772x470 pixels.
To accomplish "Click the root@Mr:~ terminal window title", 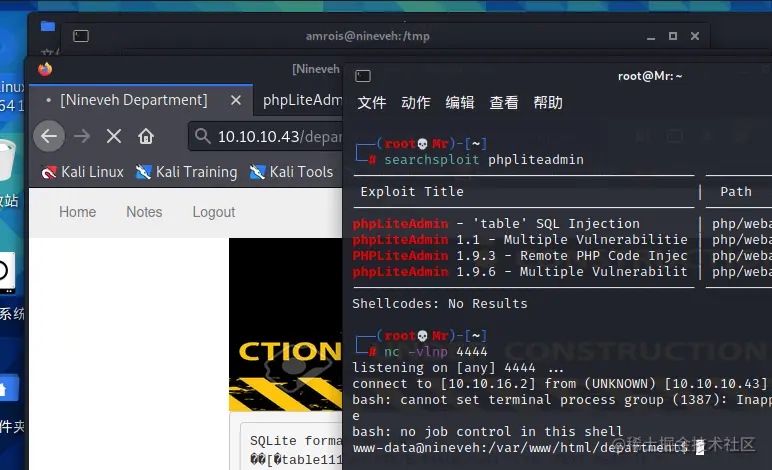I will pyautogui.click(x=650, y=76).
